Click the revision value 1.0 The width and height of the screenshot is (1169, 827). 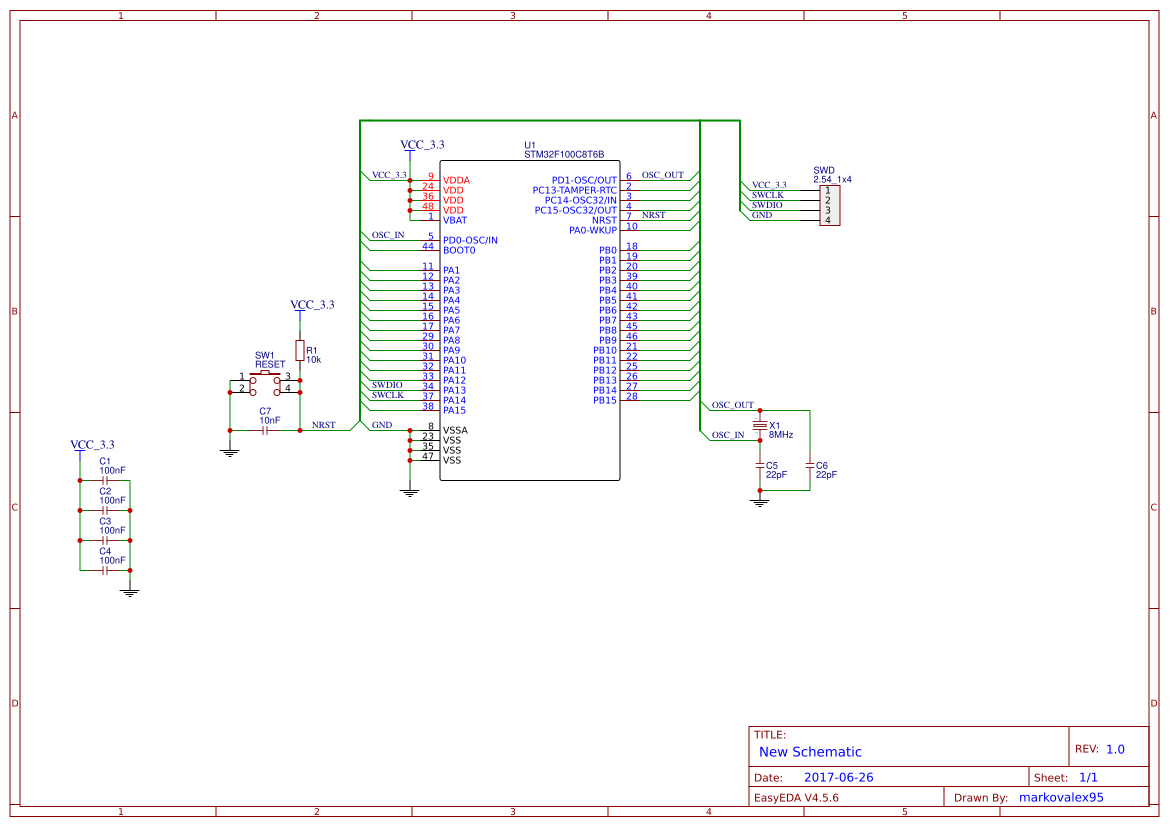[1115, 749]
